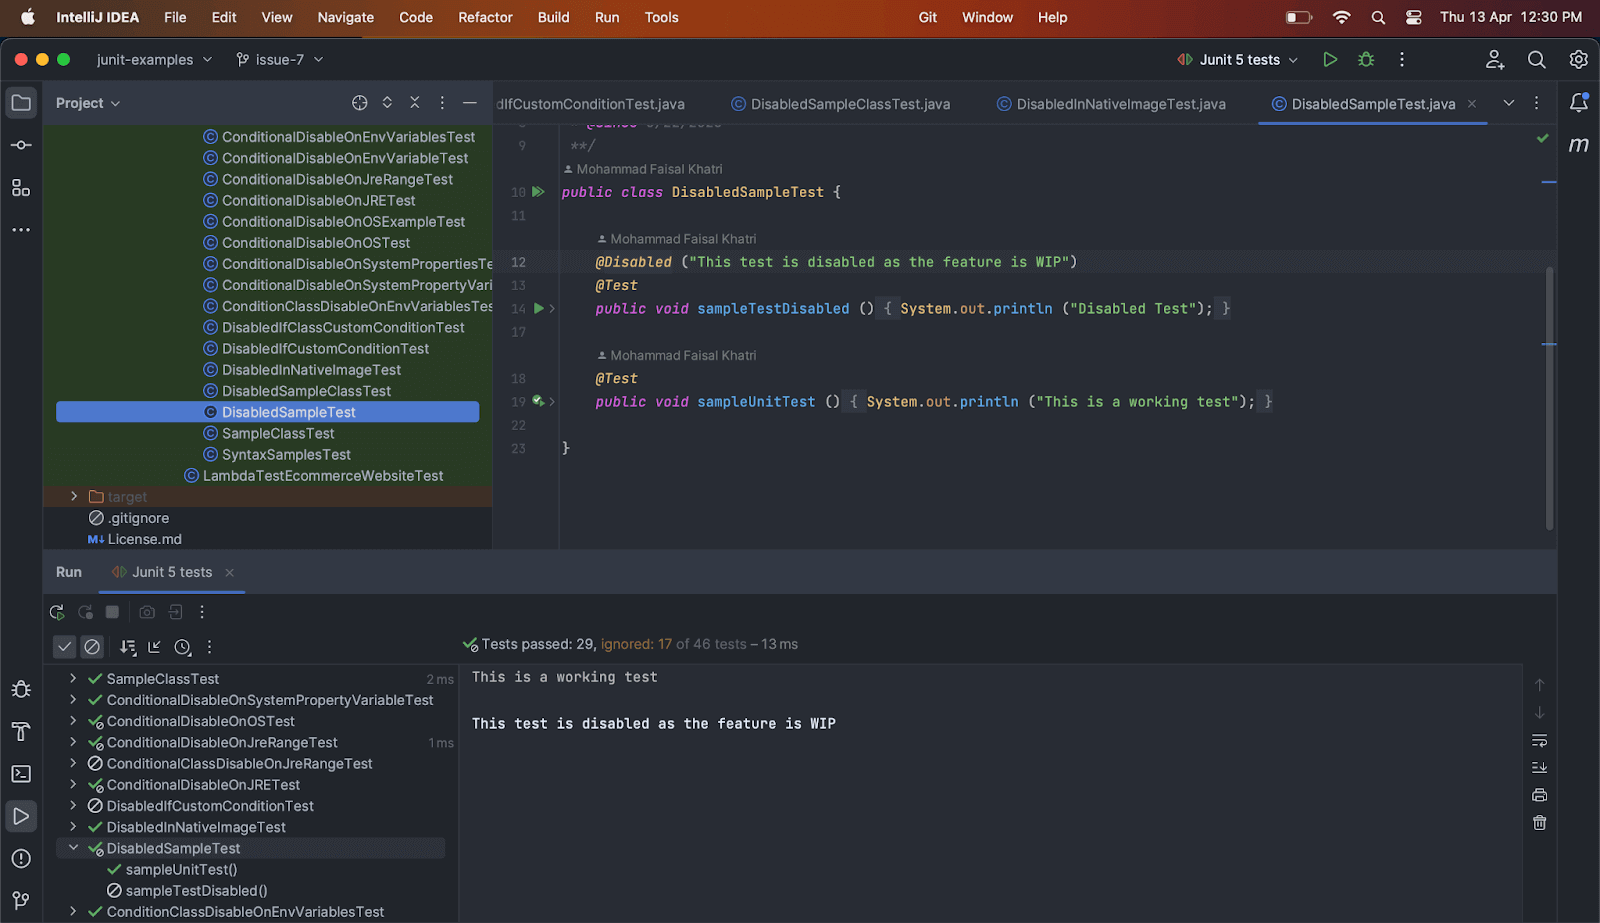Open the Notifications bell icon
This screenshot has width=1600, height=923.
coord(1578,103)
